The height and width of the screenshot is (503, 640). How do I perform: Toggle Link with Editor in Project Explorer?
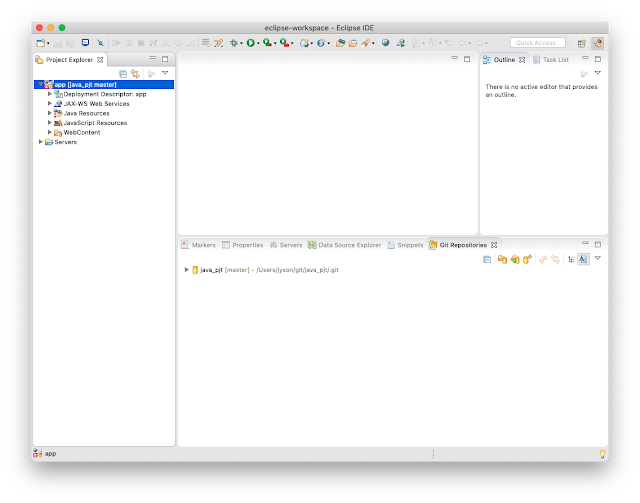pos(135,74)
